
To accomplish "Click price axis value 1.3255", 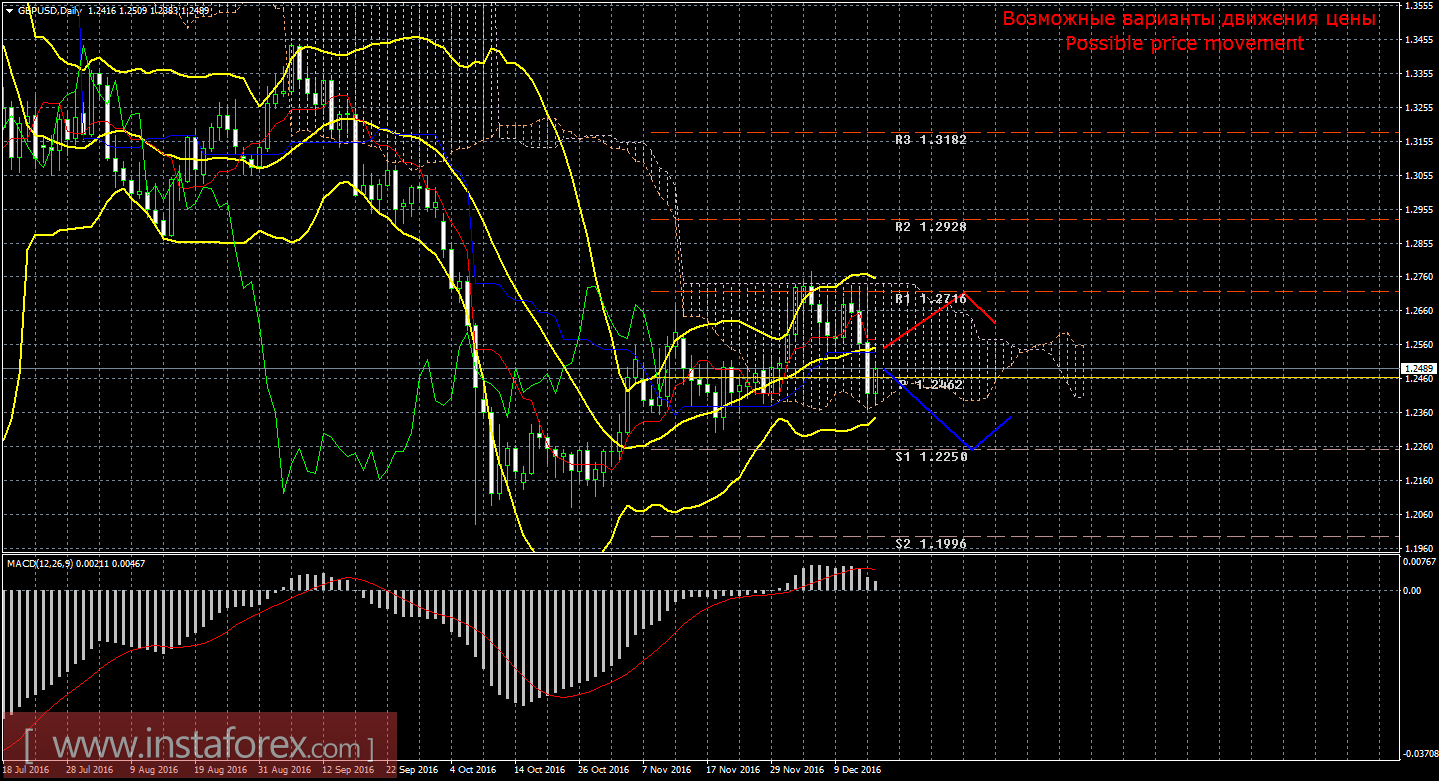I will click(1418, 108).
